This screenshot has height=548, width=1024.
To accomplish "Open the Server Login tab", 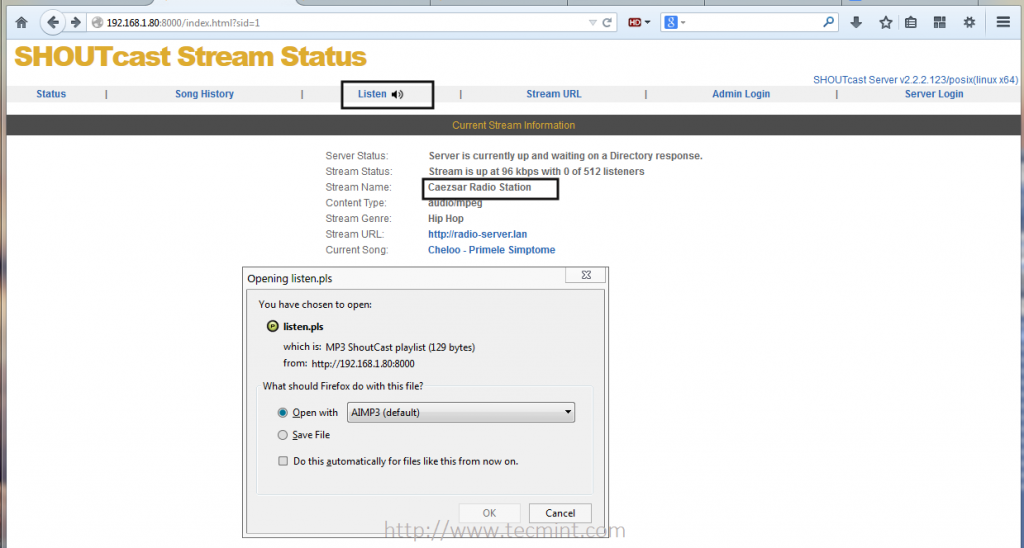I will pyautogui.click(x=934, y=94).
